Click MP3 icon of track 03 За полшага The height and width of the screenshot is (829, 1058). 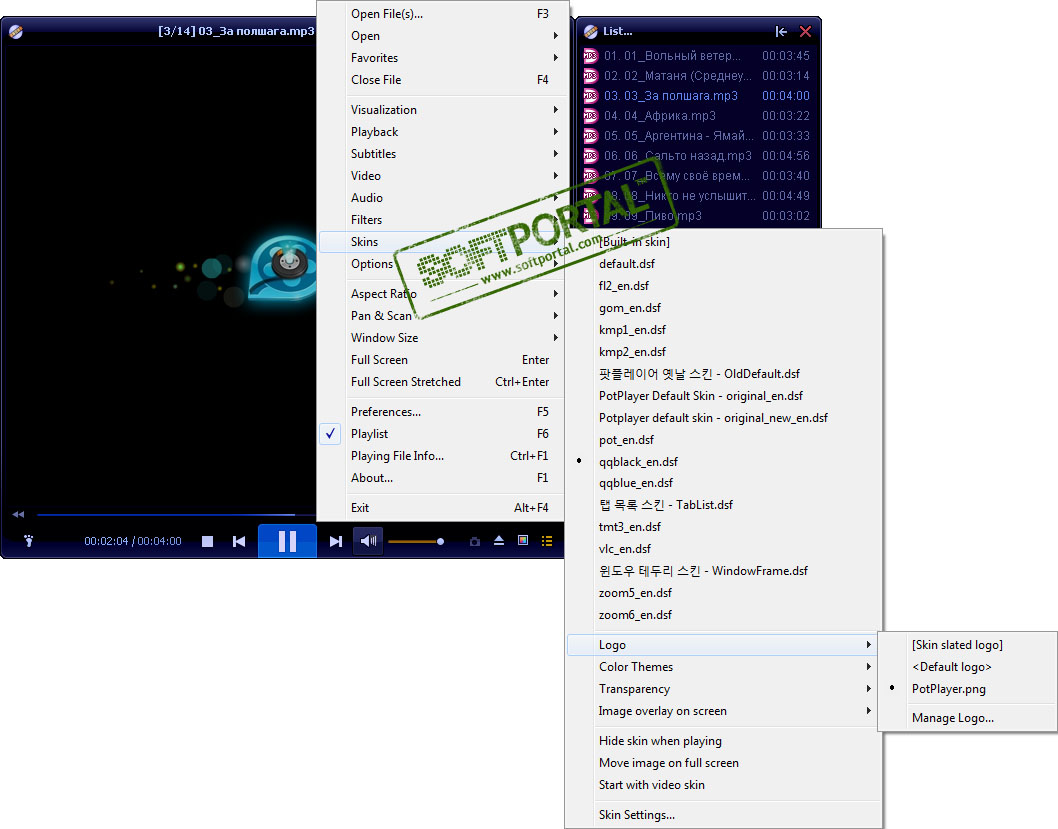(x=590, y=96)
